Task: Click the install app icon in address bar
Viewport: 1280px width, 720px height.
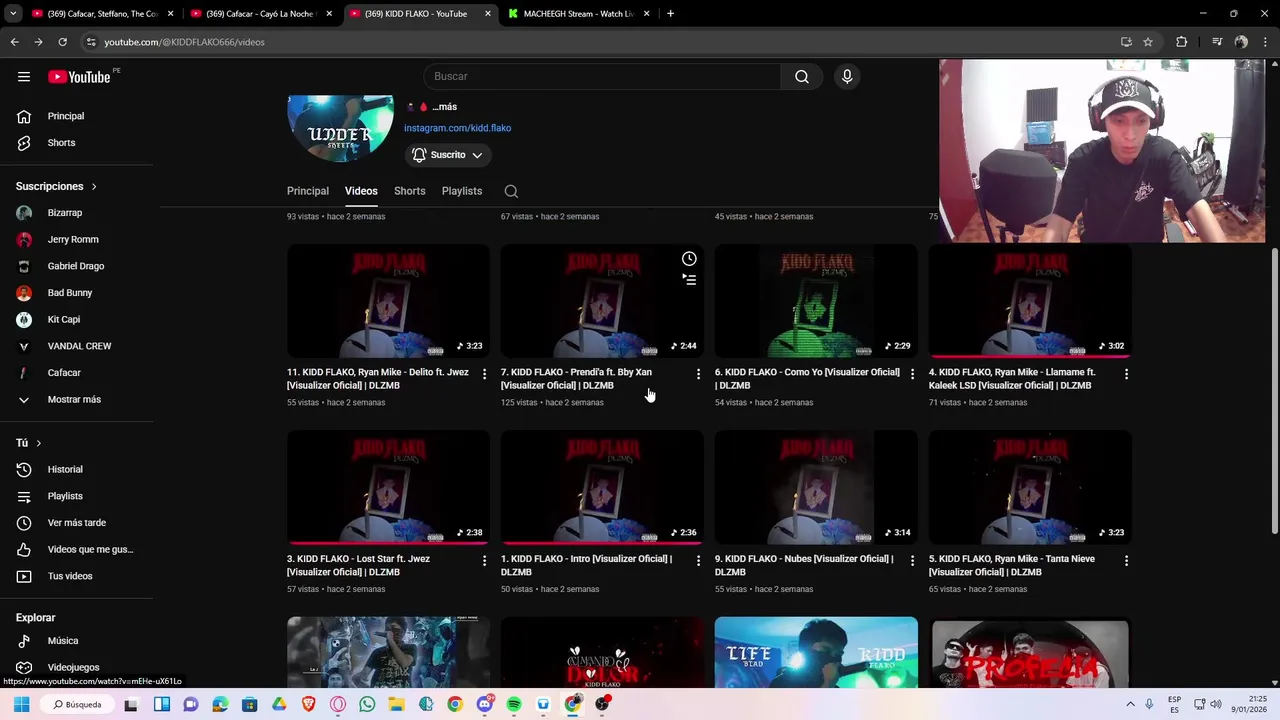Action: tap(1126, 42)
